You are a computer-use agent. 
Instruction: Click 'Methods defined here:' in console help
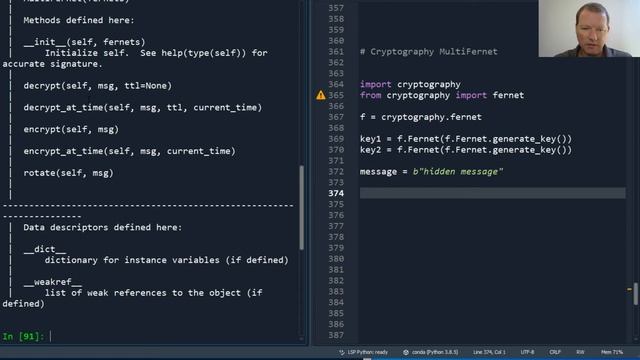pyautogui.click(x=79, y=20)
